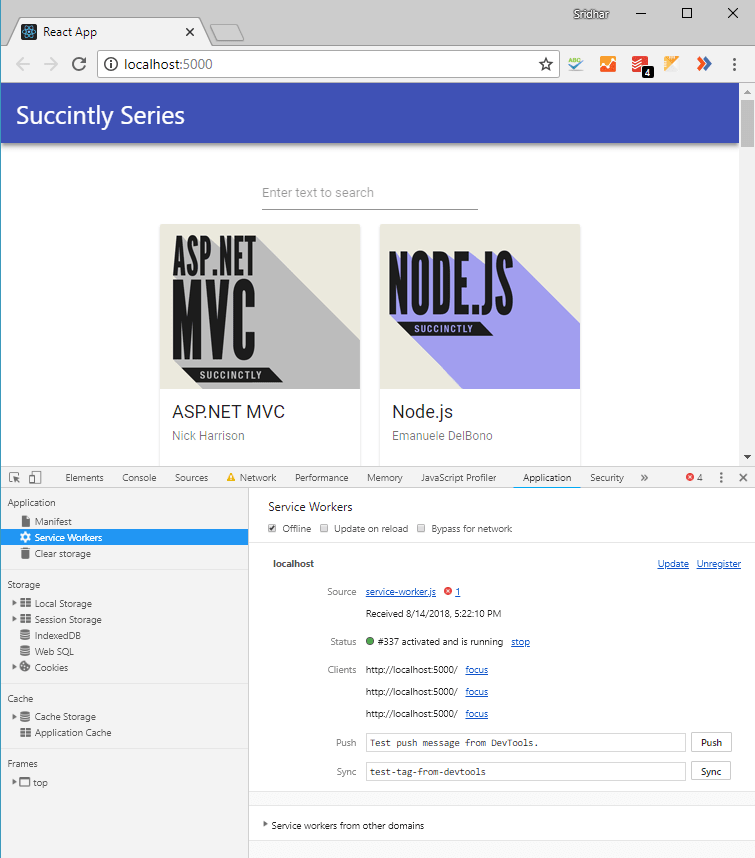Click the Unregister link
This screenshot has height=858, width=755.
pyautogui.click(x=718, y=564)
